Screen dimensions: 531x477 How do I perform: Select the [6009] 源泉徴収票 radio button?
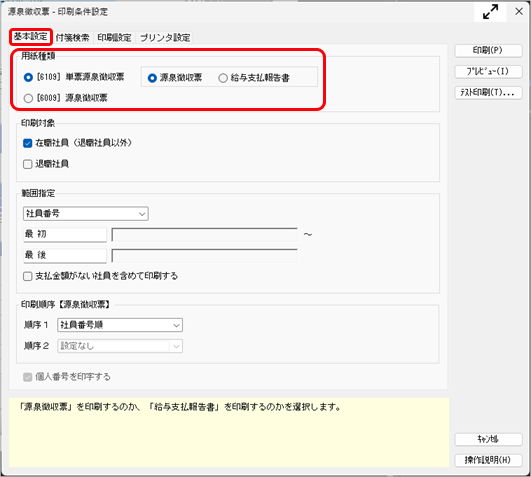[28, 98]
